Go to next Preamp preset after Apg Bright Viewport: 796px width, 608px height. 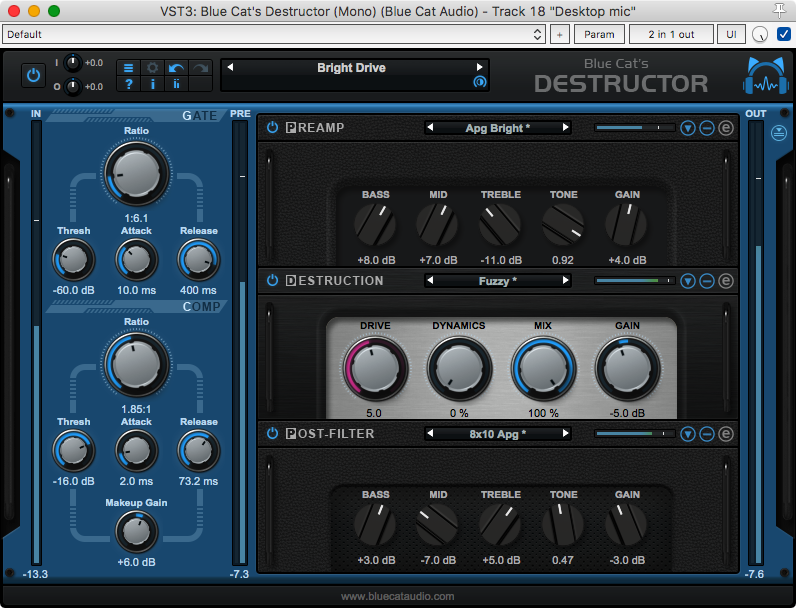tap(566, 127)
